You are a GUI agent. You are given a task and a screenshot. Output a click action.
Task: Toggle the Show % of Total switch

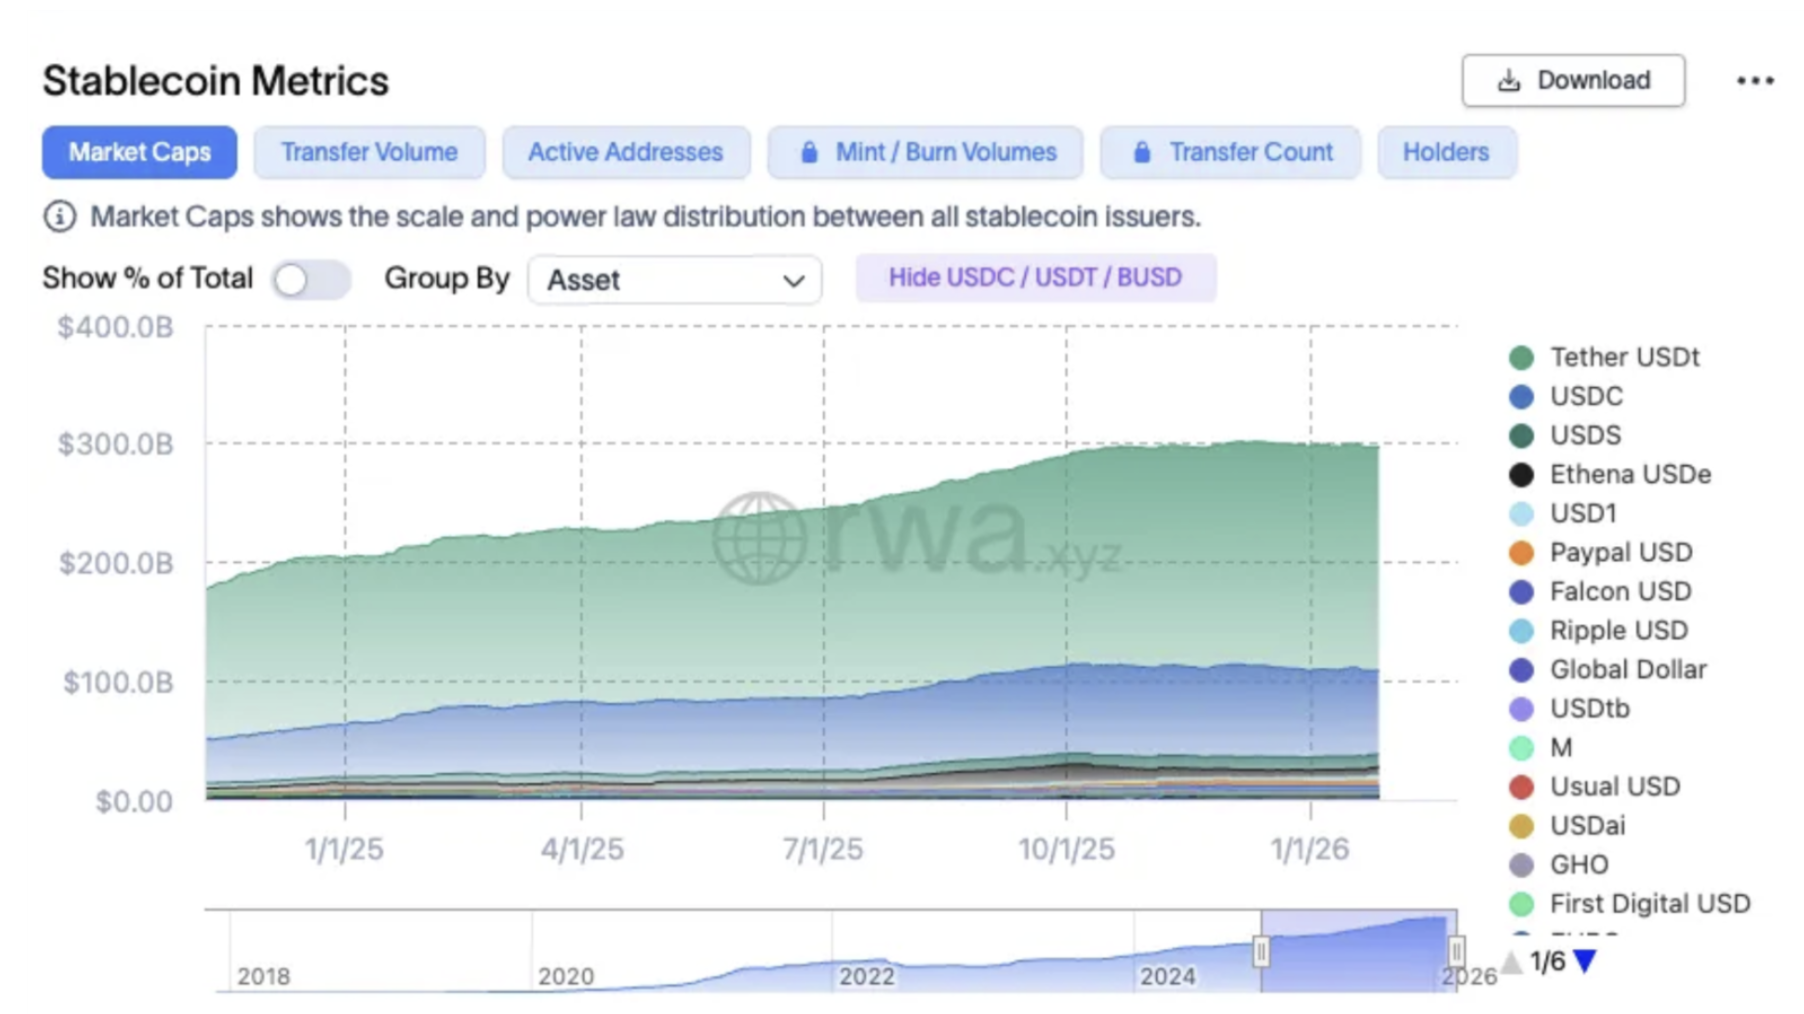coord(311,279)
